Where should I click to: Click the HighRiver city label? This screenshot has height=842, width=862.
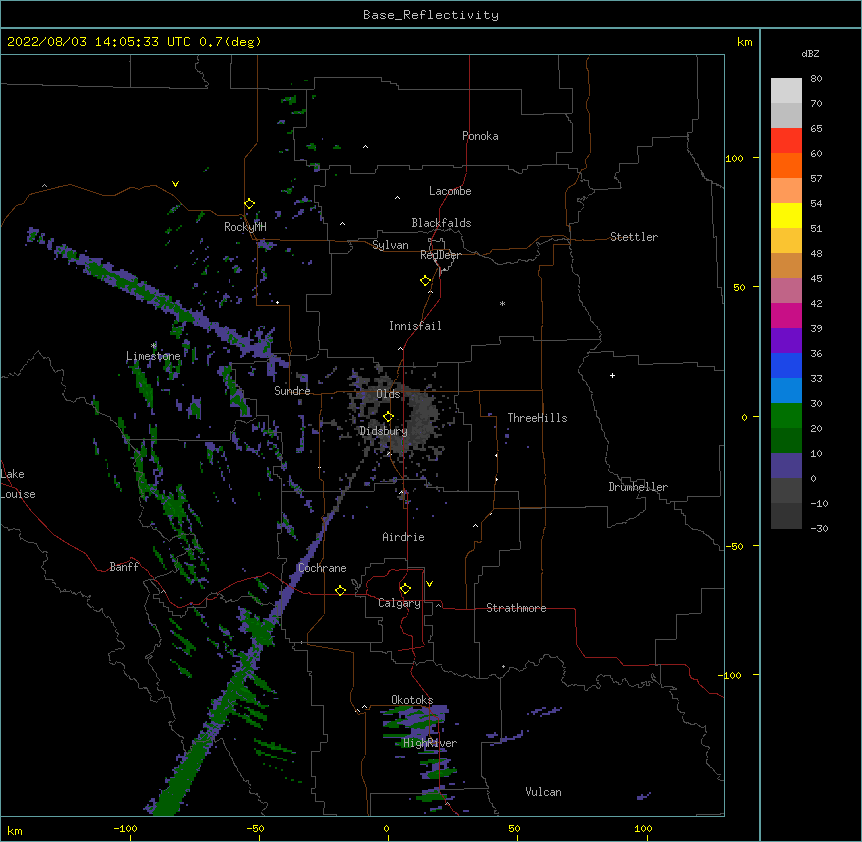click(x=430, y=743)
